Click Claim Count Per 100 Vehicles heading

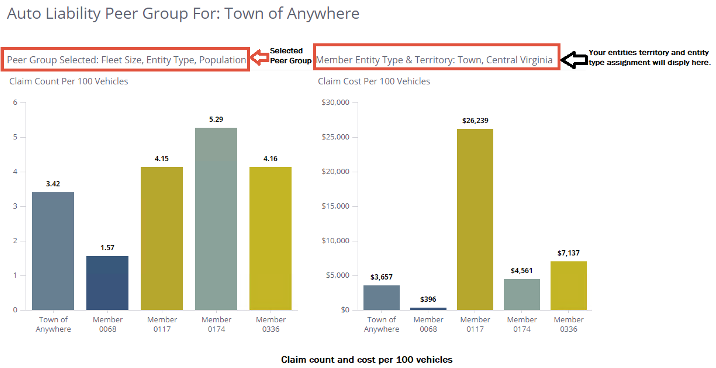pyautogui.click(x=69, y=81)
